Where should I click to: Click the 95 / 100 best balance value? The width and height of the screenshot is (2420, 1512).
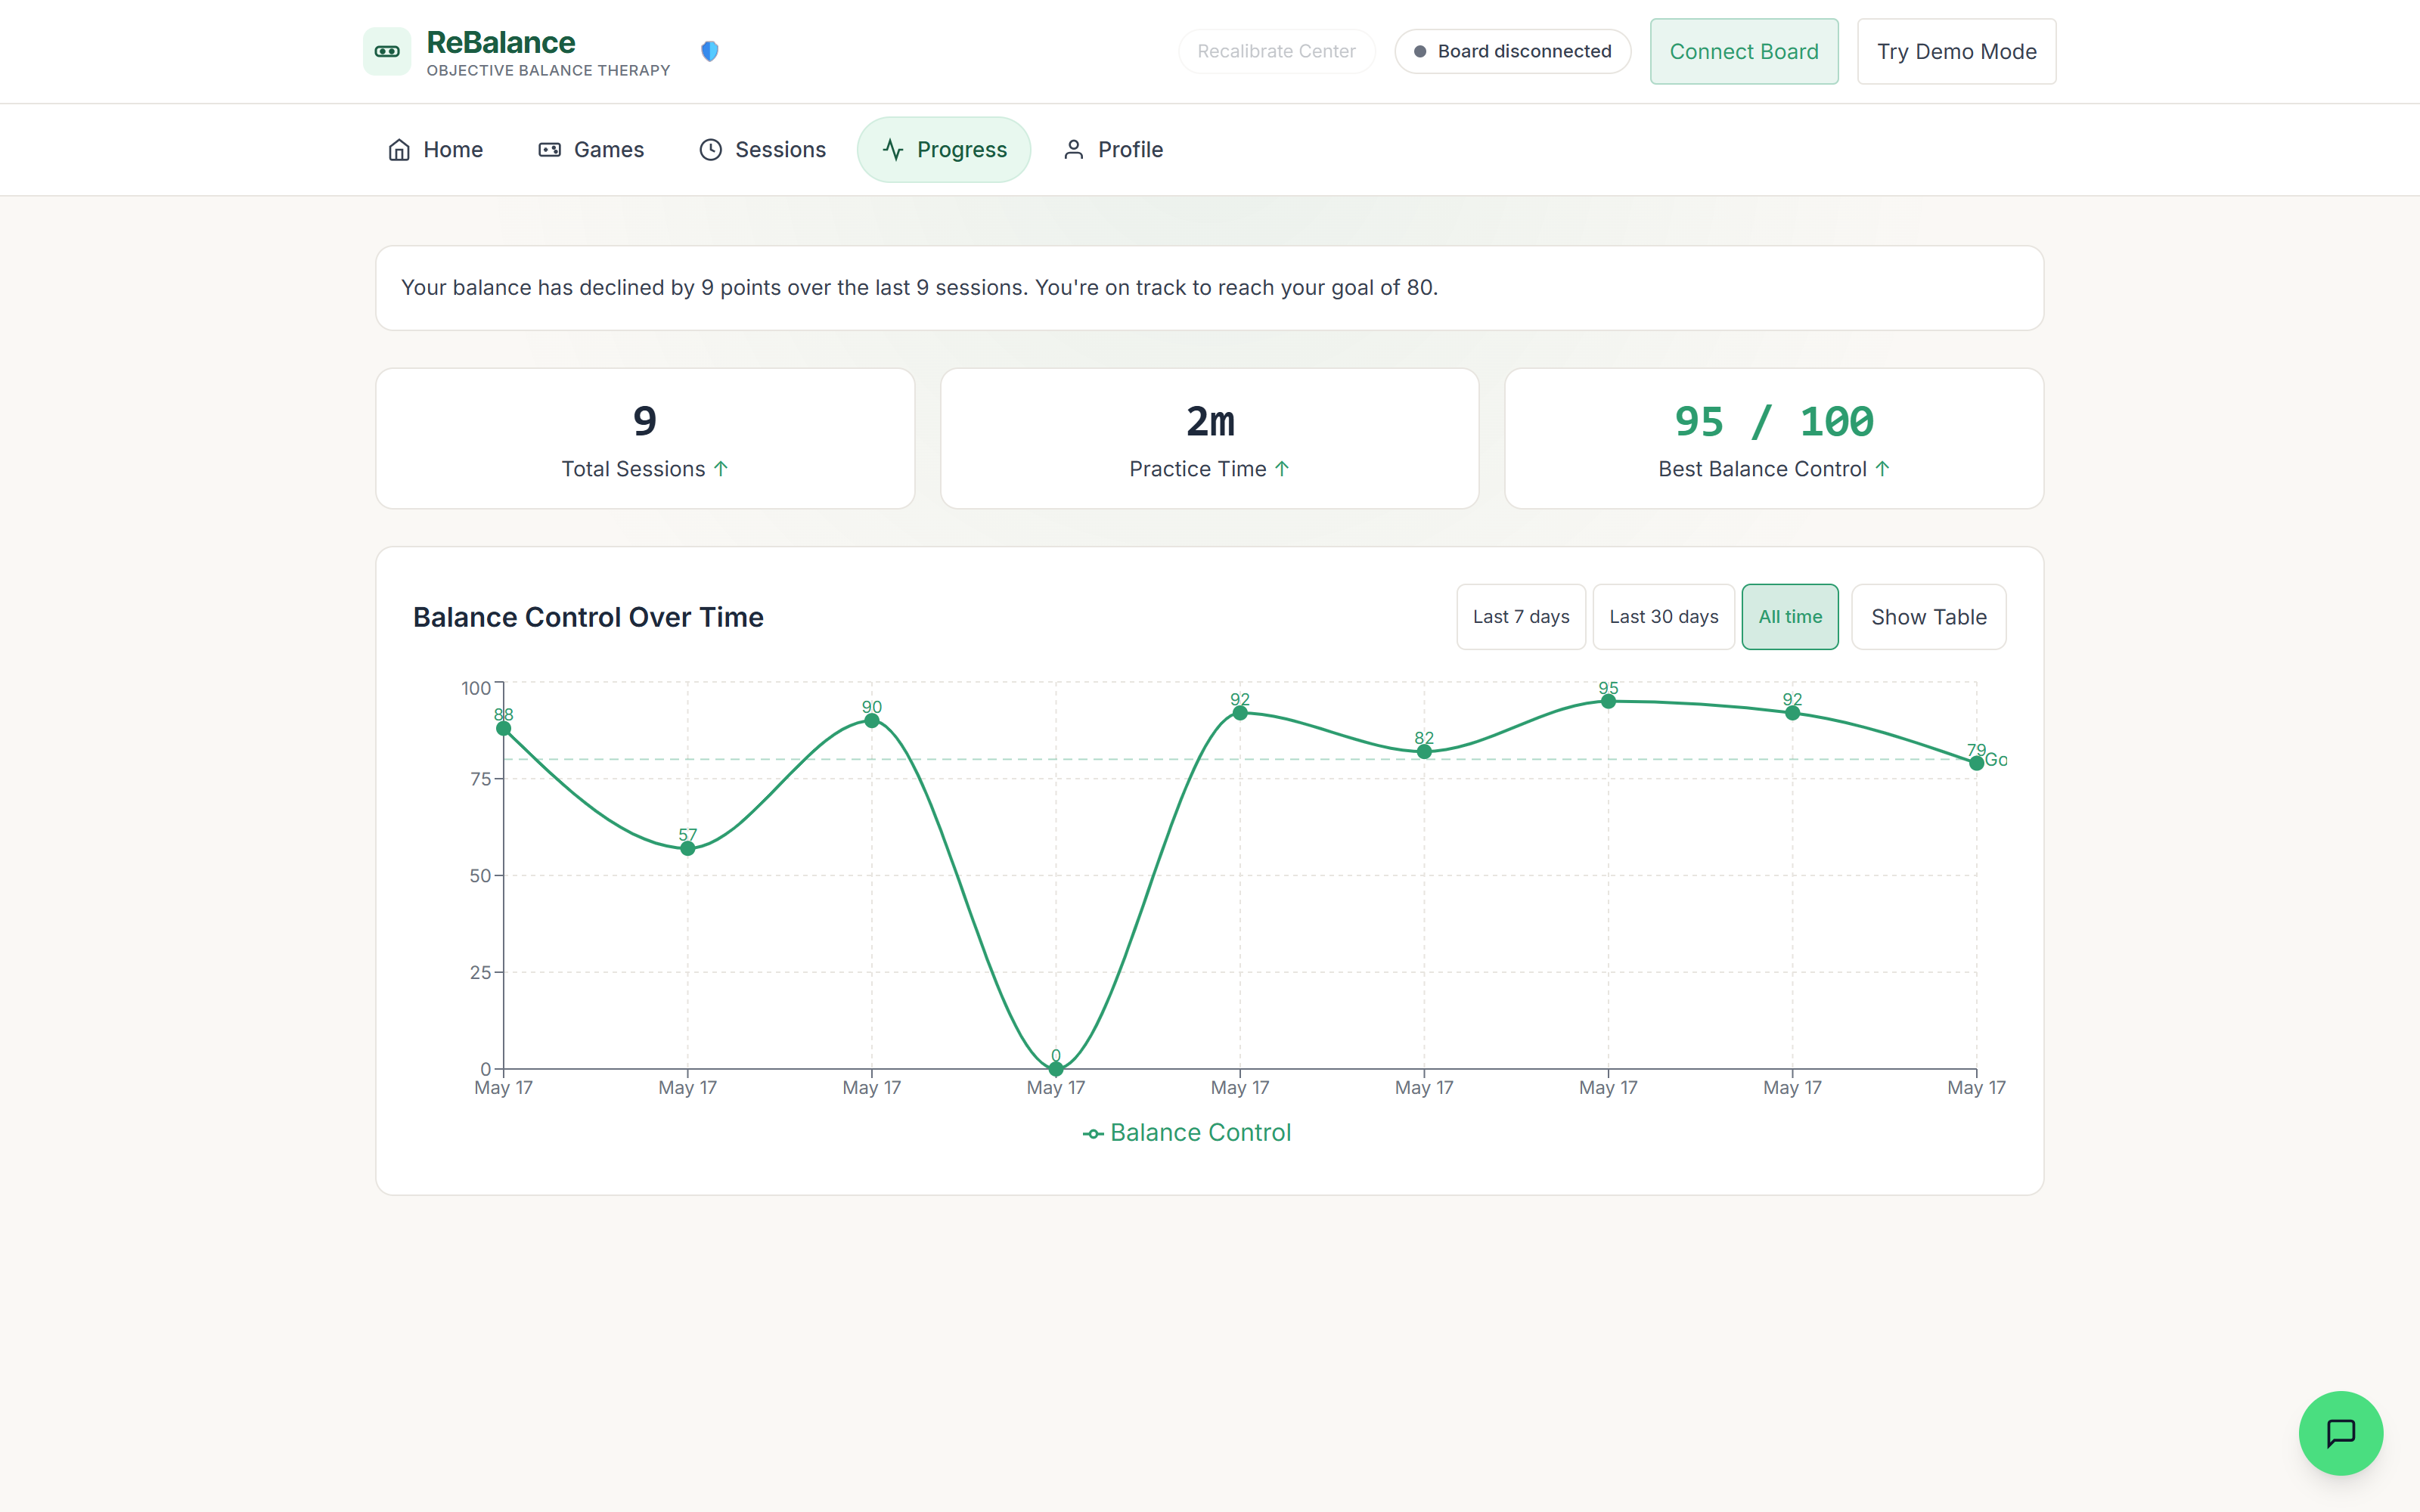pos(1774,422)
